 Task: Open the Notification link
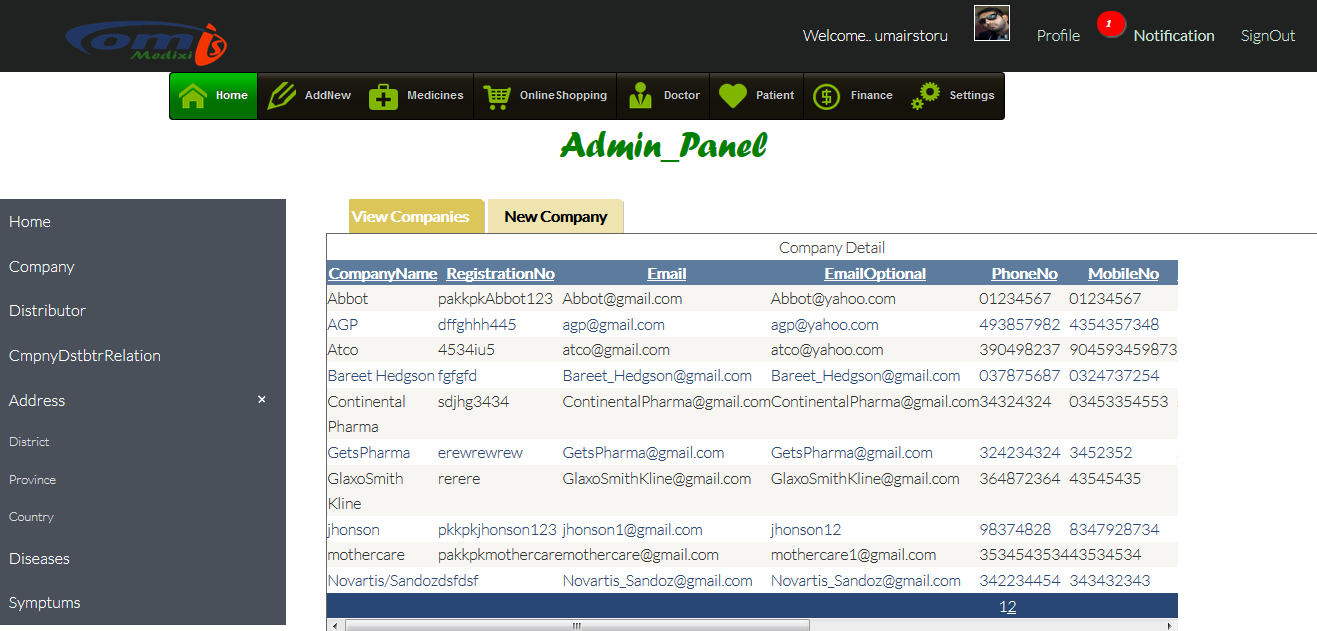[1174, 35]
